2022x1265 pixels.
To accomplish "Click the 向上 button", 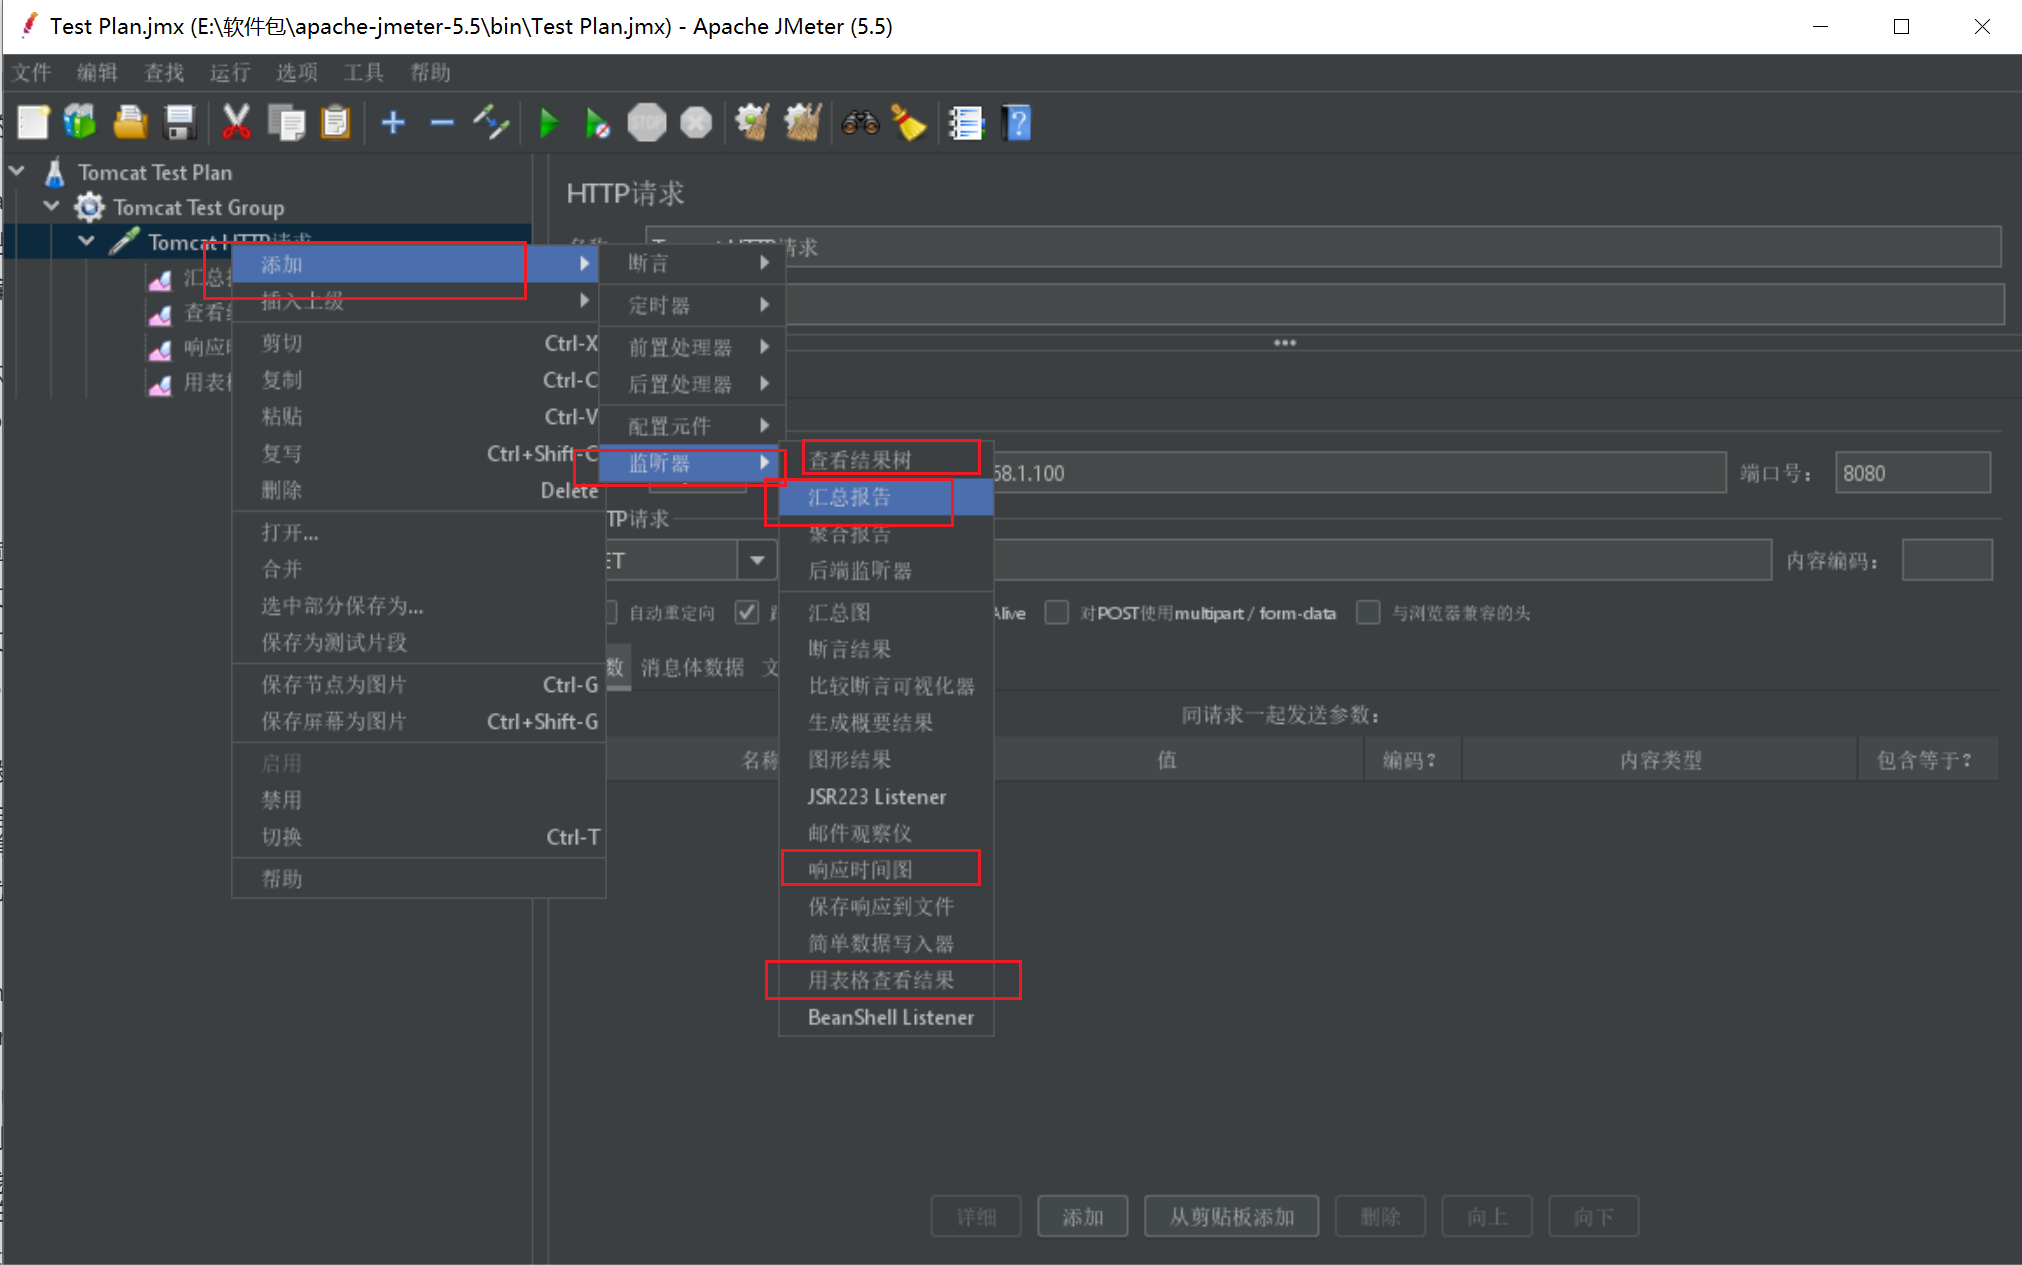I will pyautogui.click(x=1487, y=1217).
